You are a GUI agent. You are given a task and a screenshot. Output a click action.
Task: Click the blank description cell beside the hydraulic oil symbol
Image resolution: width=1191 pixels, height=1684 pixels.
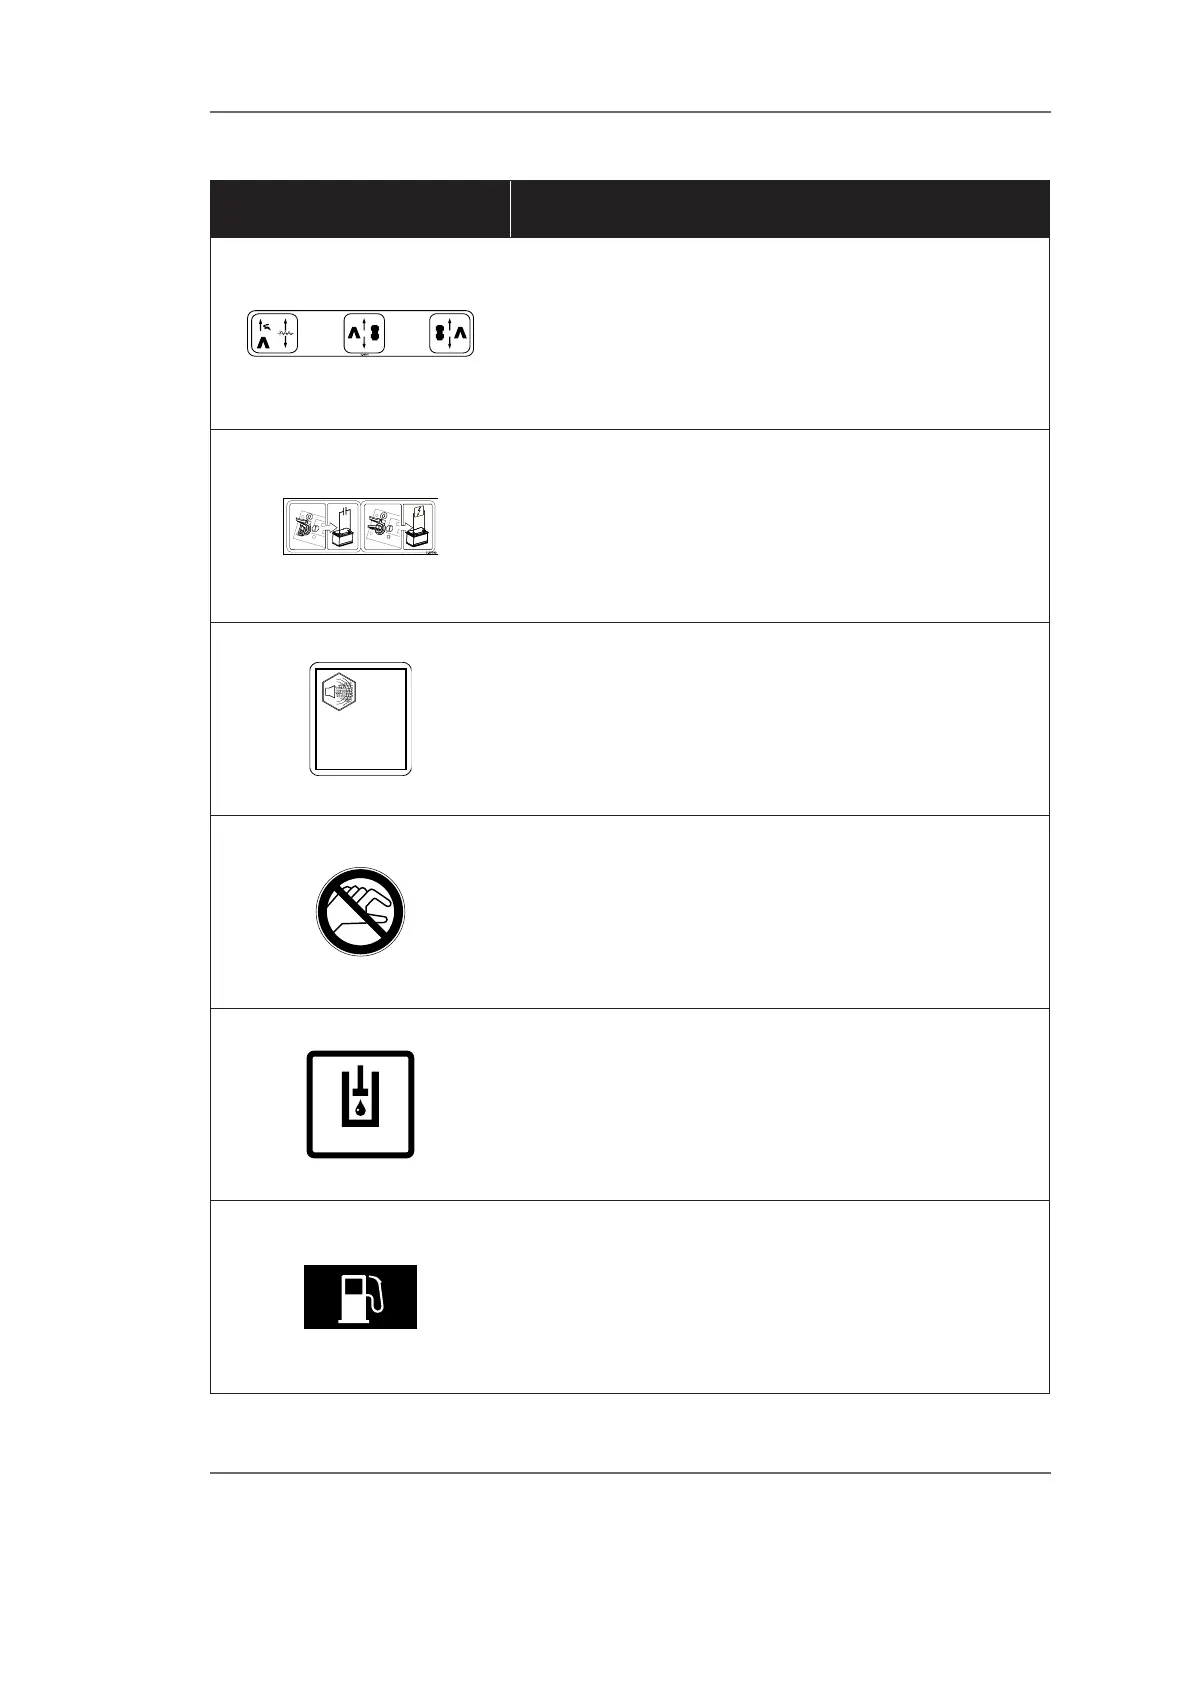780,1104
